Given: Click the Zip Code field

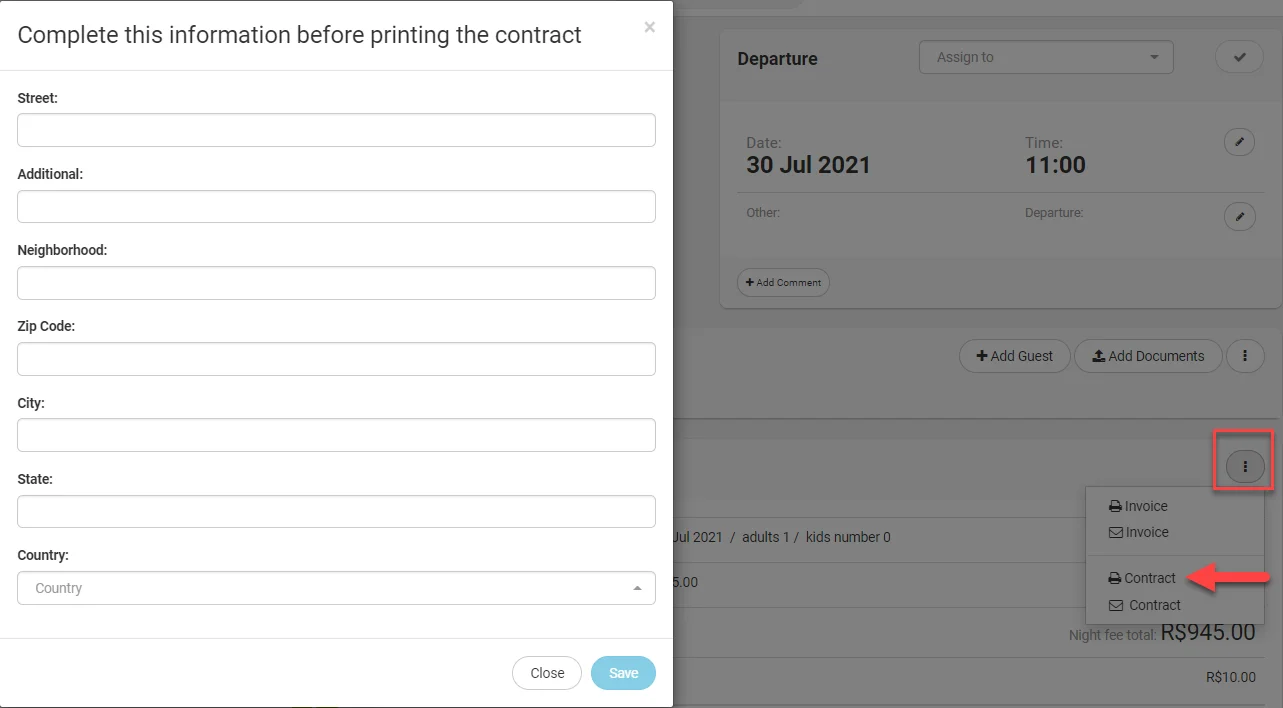Looking at the screenshot, I should (336, 359).
